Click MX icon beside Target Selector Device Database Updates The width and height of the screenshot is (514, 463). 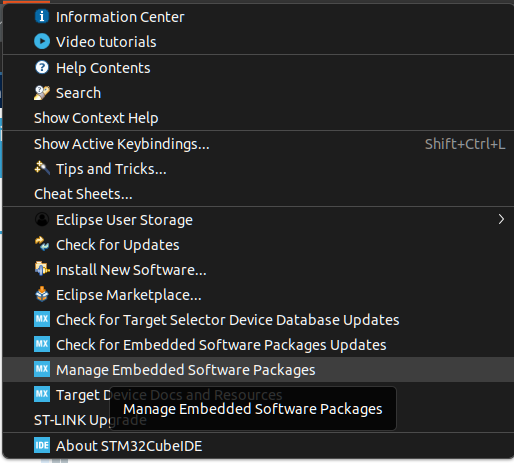coord(42,319)
